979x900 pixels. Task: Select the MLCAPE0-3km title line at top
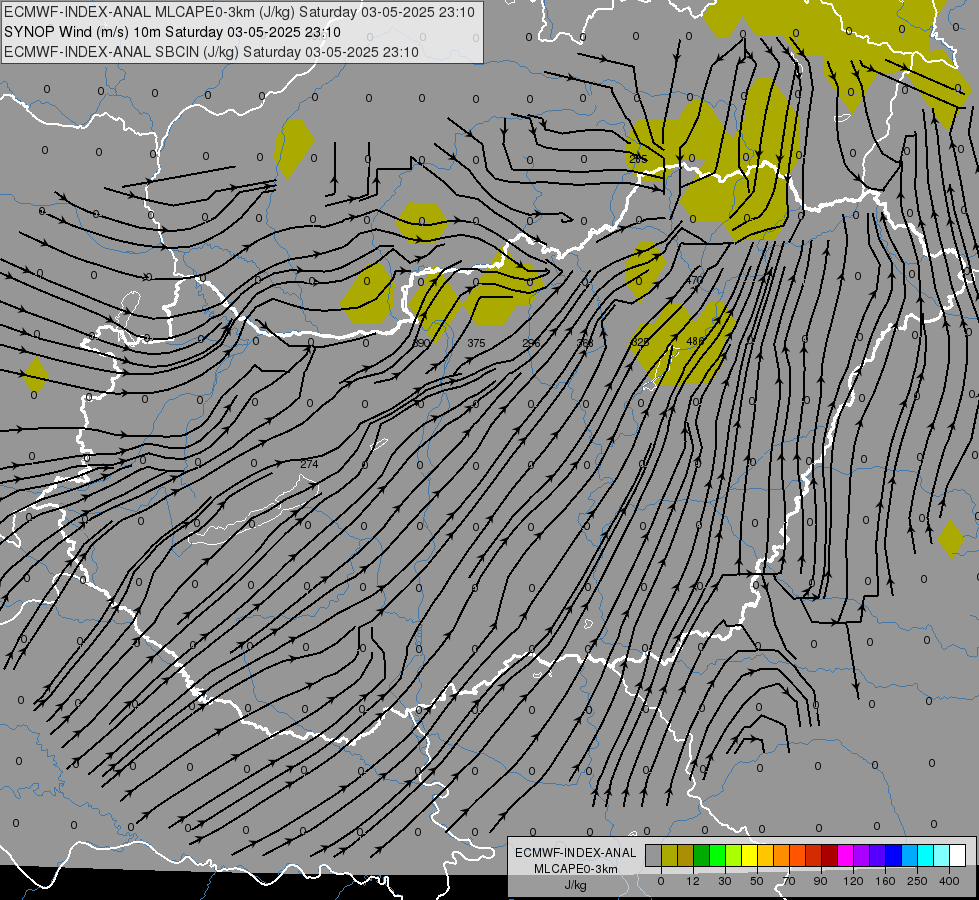click(239, 12)
